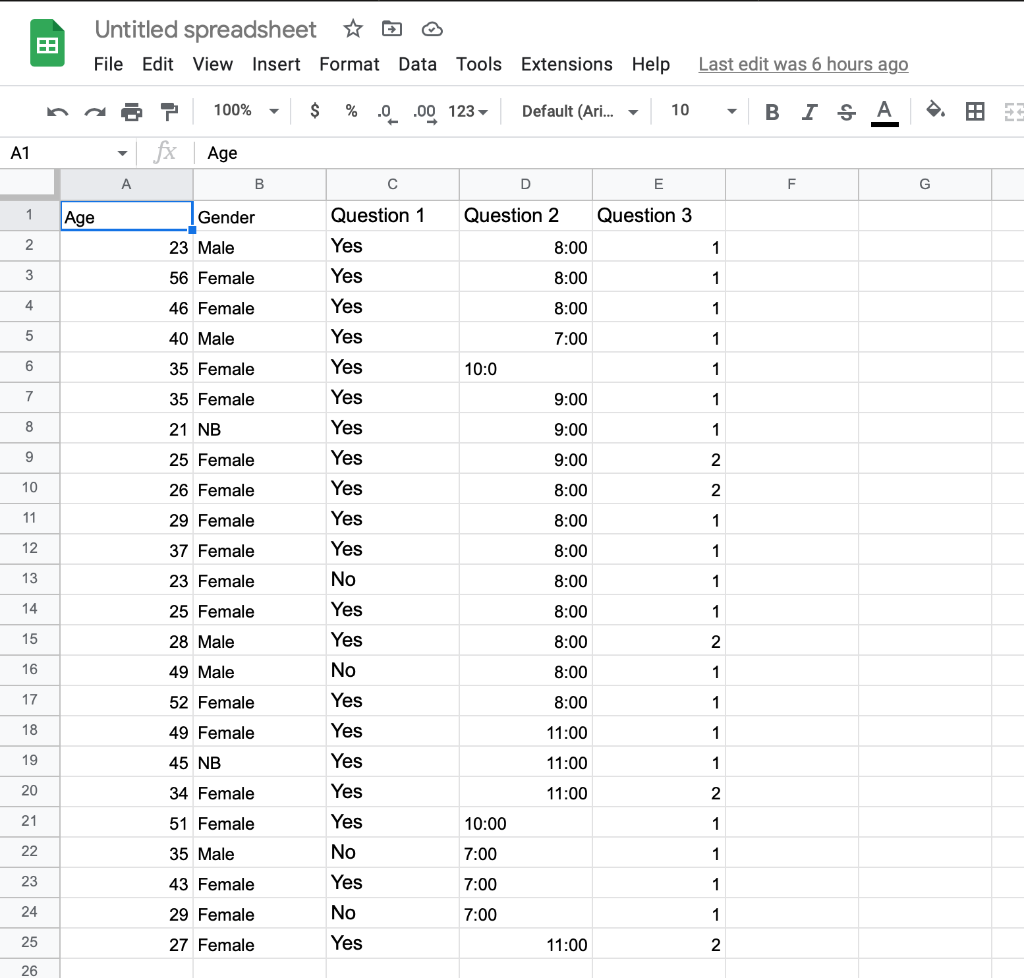The image size is (1024, 978).
Task: Increase decimal places
Action: (x=424, y=113)
